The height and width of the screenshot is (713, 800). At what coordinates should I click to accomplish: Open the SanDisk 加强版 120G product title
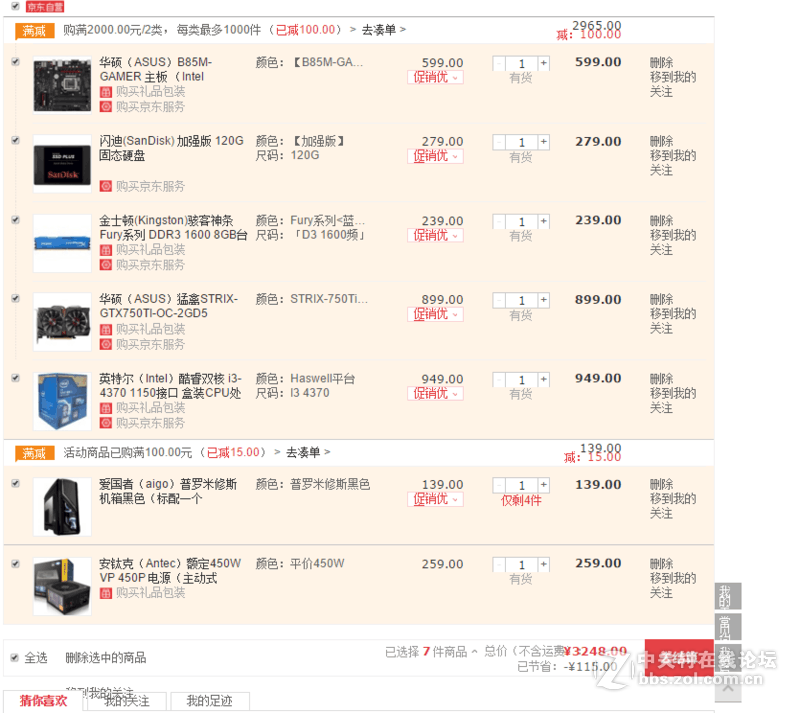click(x=171, y=148)
